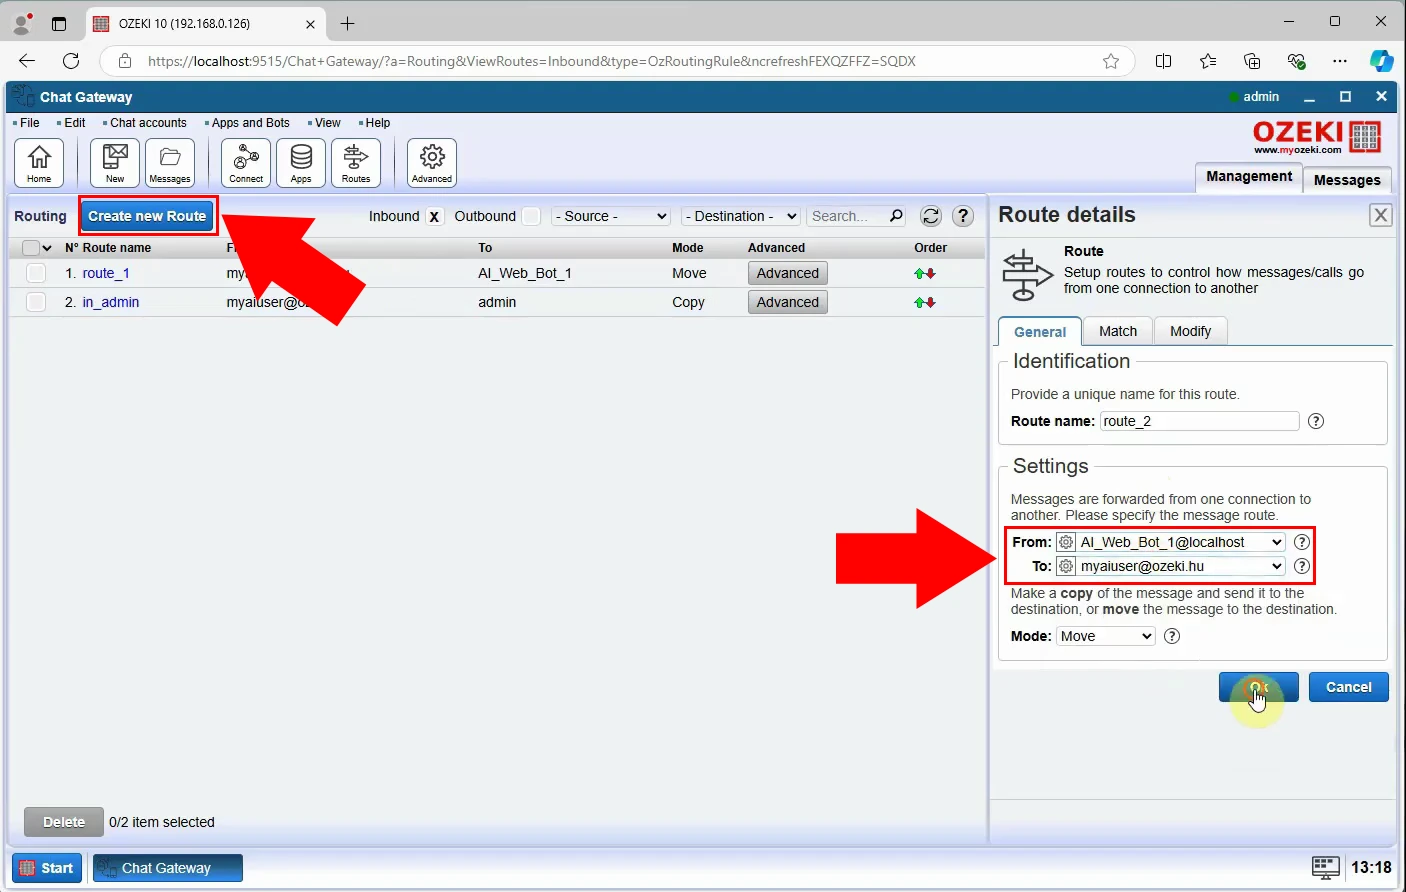Click the Advanced button for route_1
The height and width of the screenshot is (892, 1406).
pyautogui.click(x=788, y=273)
